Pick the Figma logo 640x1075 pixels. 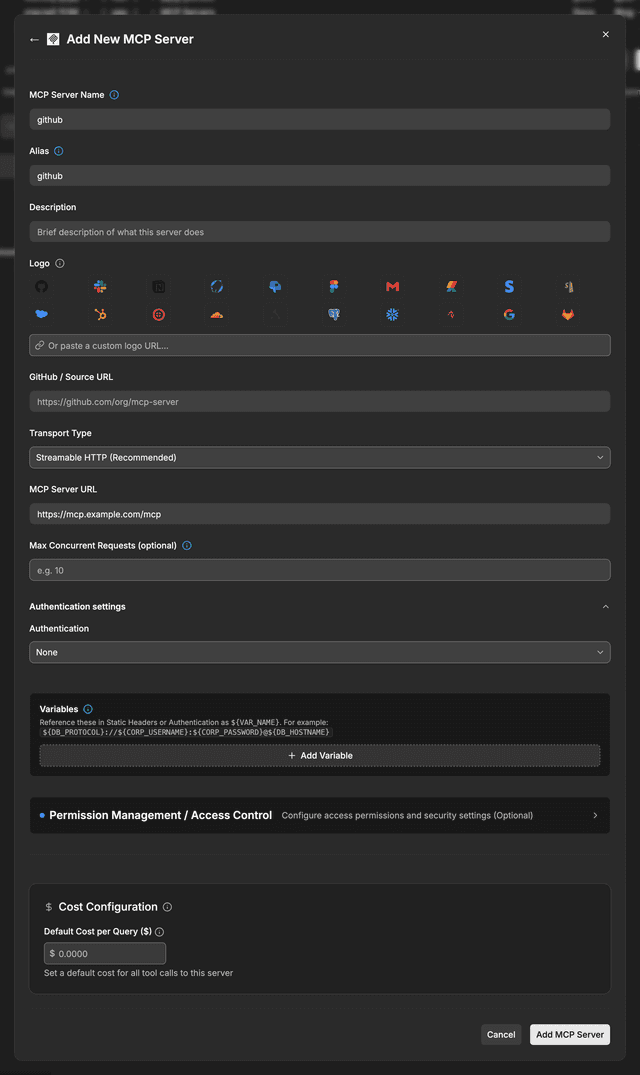(x=334, y=287)
